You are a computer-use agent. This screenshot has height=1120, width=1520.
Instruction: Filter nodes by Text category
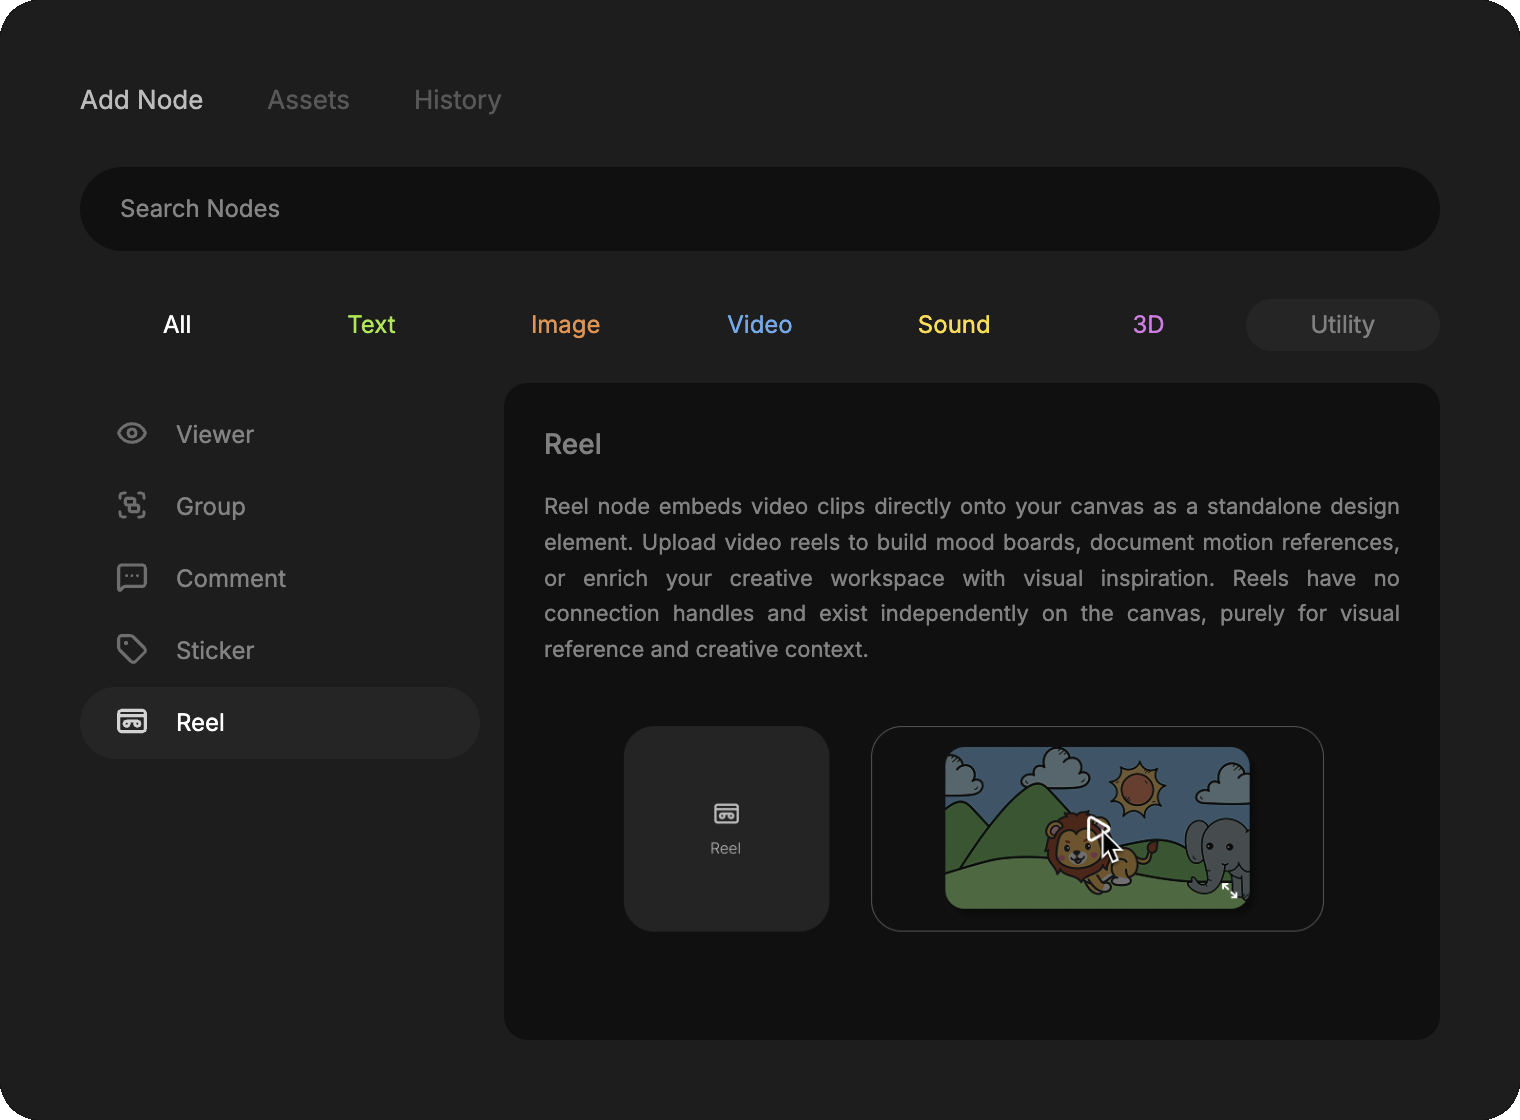point(371,325)
